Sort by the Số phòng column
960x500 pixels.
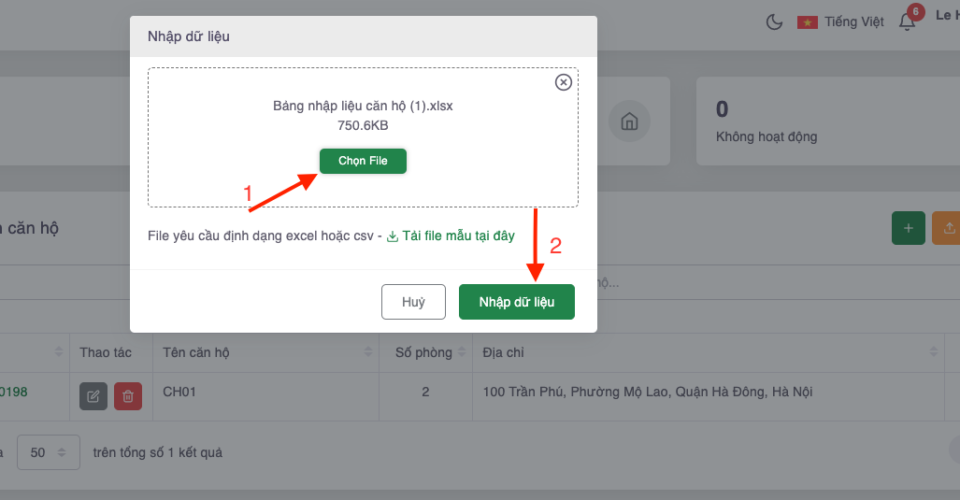click(x=425, y=353)
